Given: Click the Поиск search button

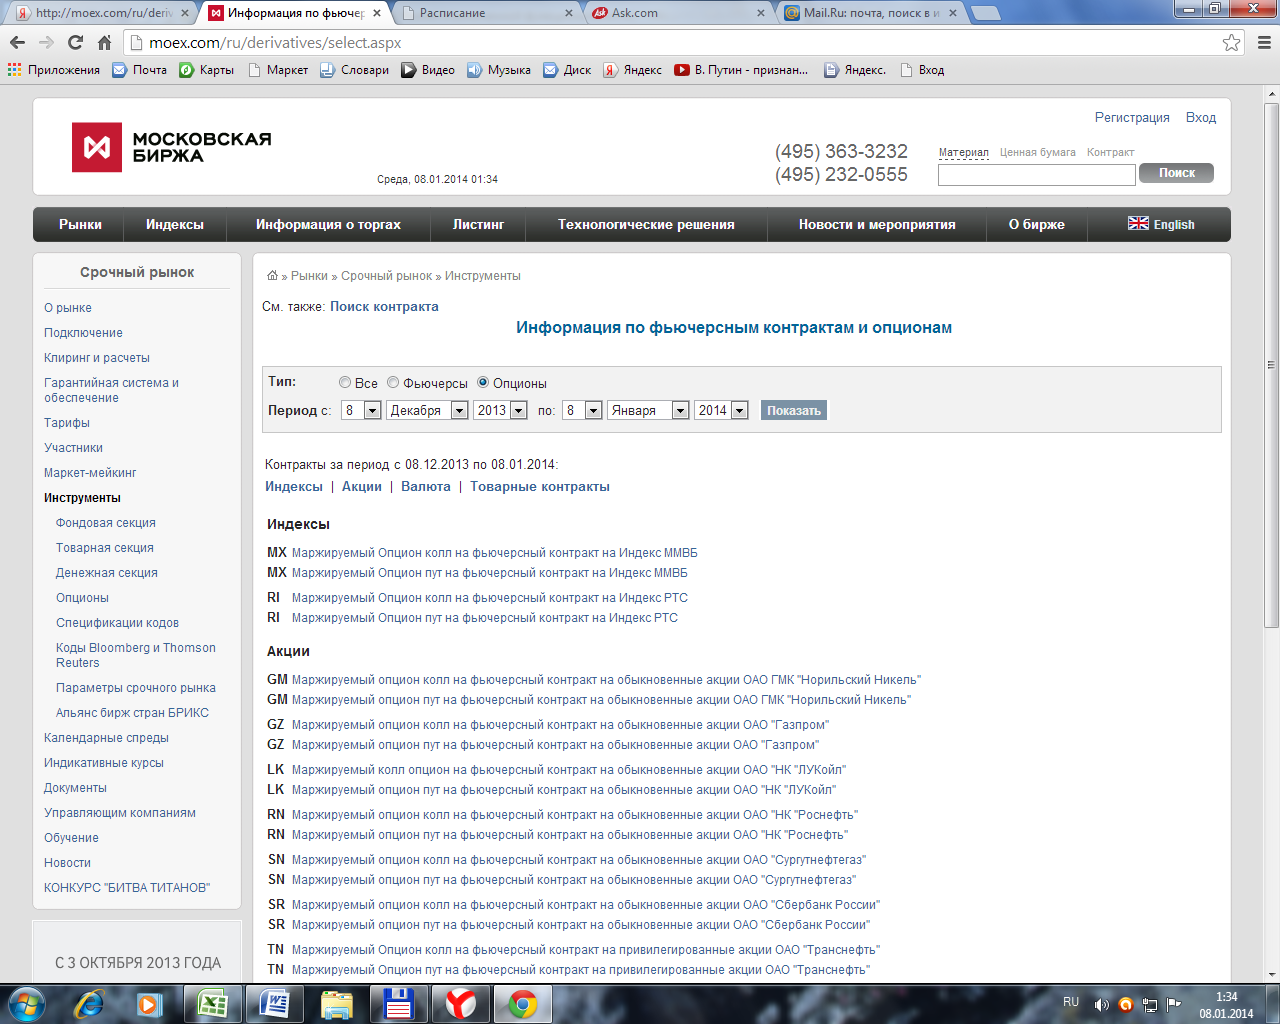Looking at the screenshot, I should (1176, 173).
